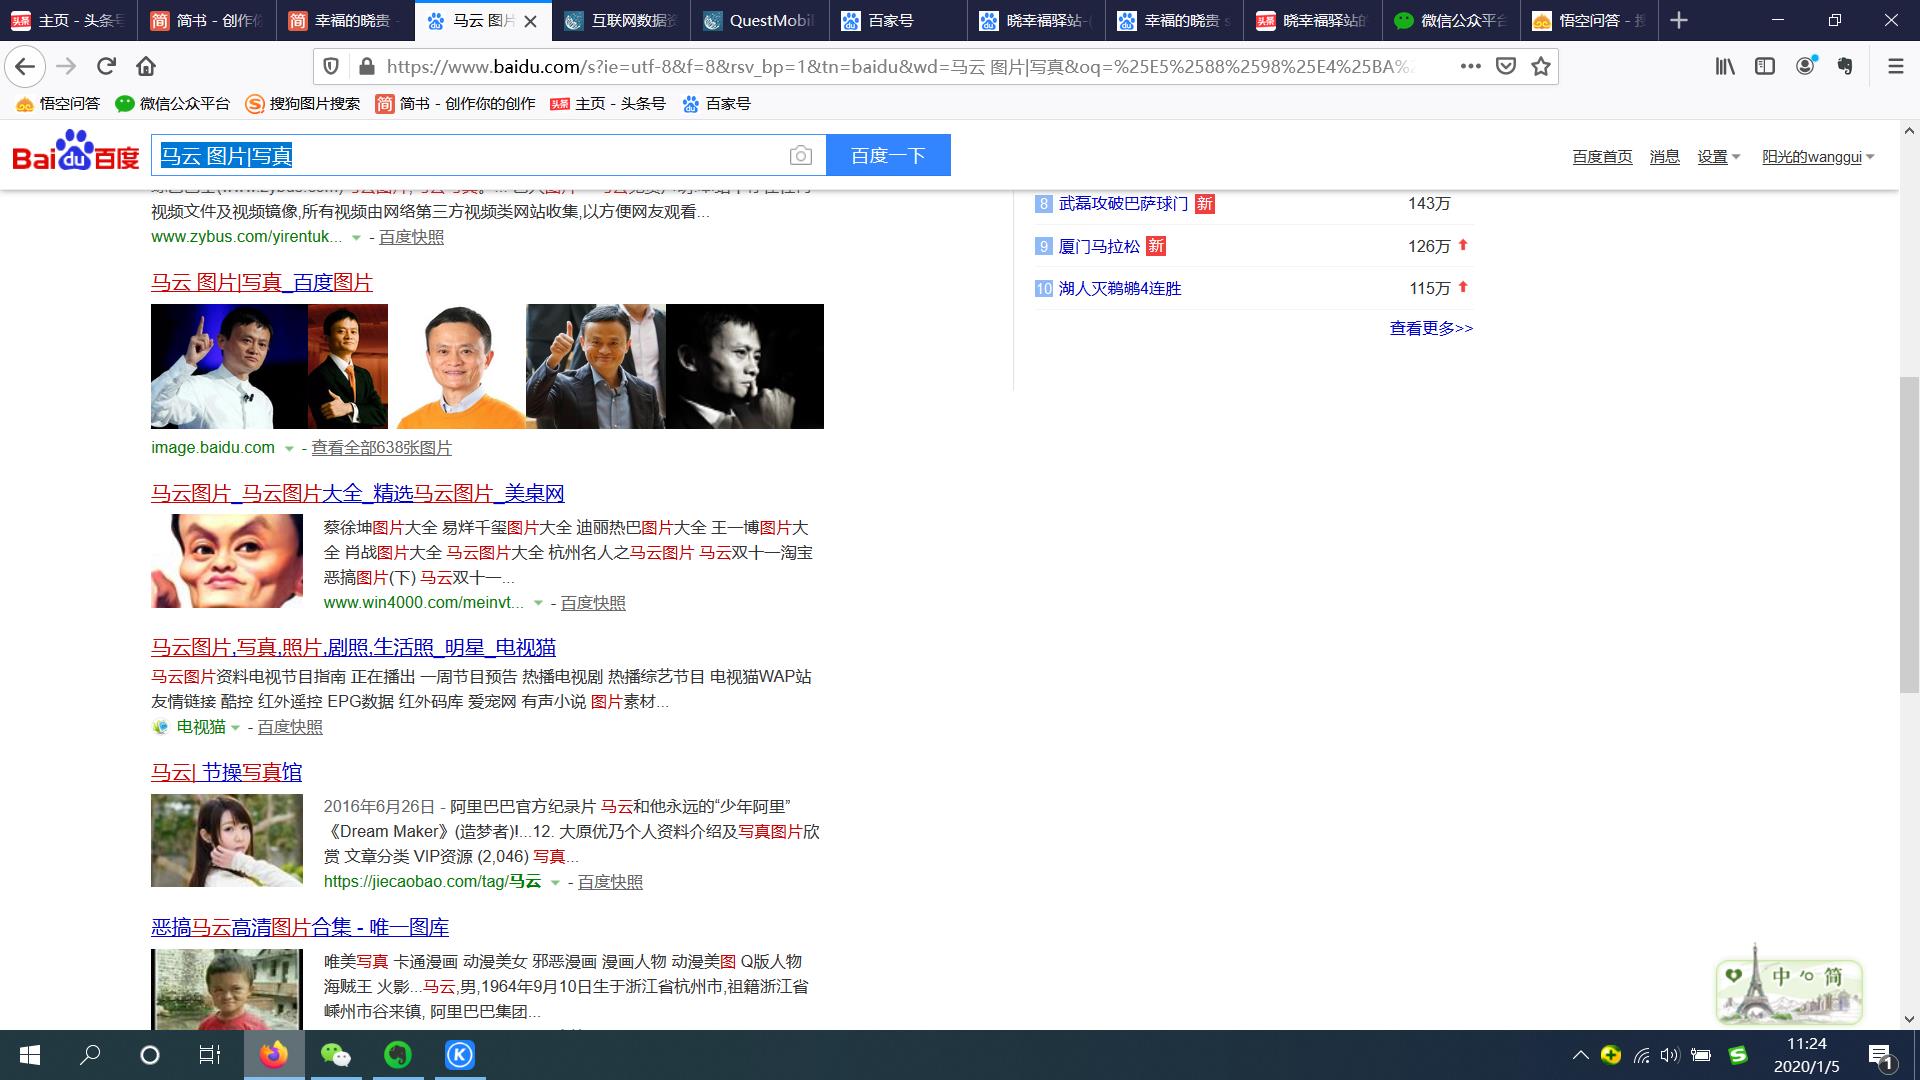Go back with the browser back arrow
The height and width of the screenshot is (1080, 1920).
click(x=25, y=66)
